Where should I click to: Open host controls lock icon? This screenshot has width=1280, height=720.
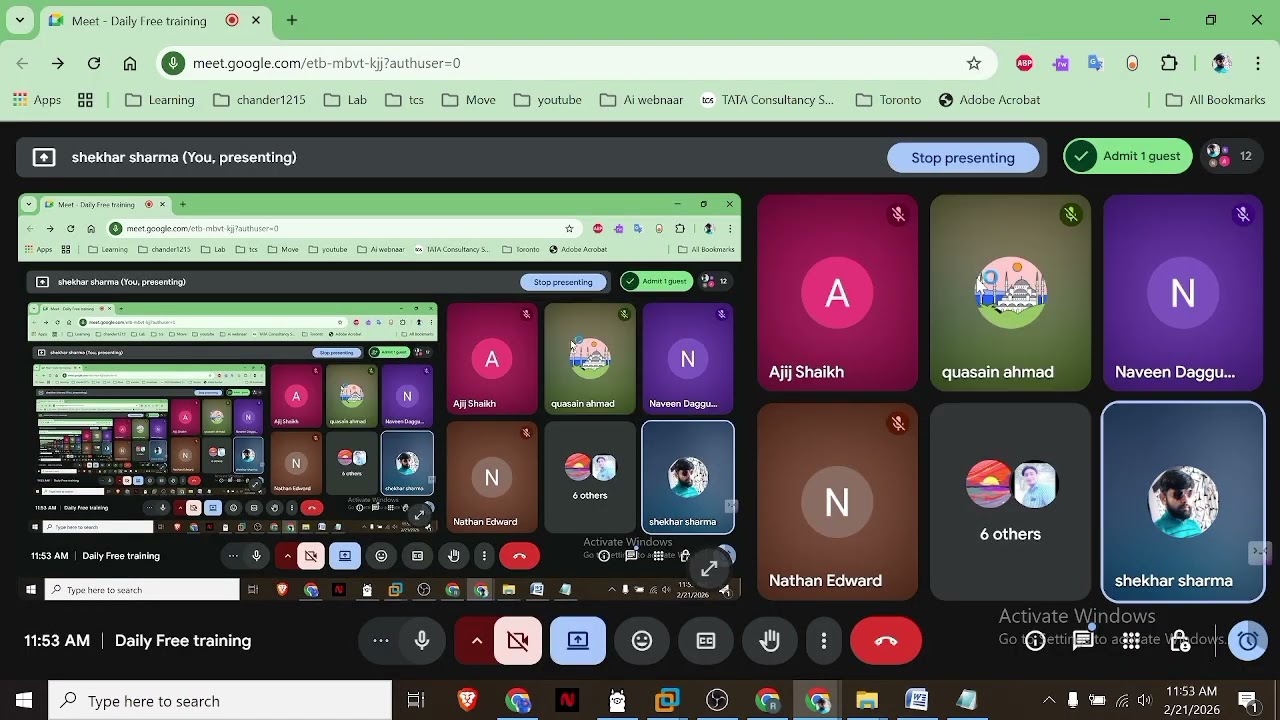pos(1180,641)
